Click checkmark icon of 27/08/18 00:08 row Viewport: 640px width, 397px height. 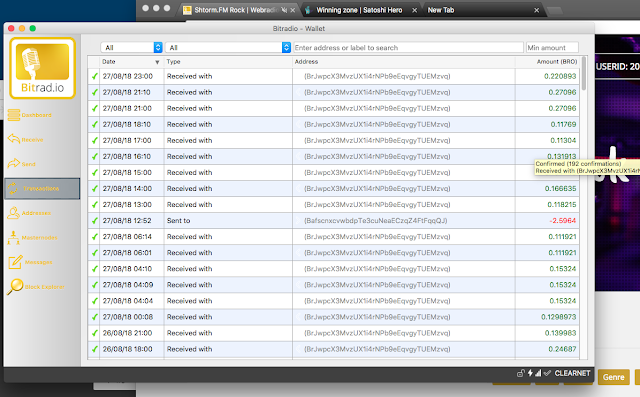[x=95, y=317]
